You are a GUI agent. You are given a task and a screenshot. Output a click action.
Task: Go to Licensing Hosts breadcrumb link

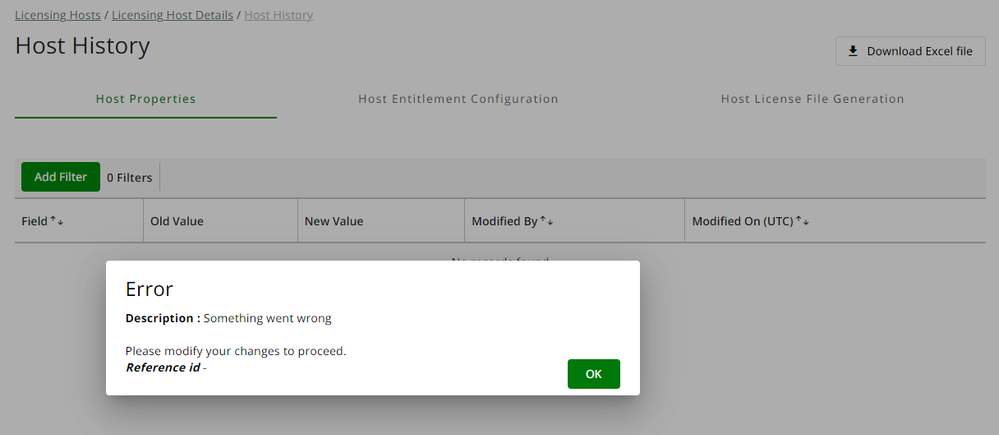pyautogui.click(x=59, y=15)
